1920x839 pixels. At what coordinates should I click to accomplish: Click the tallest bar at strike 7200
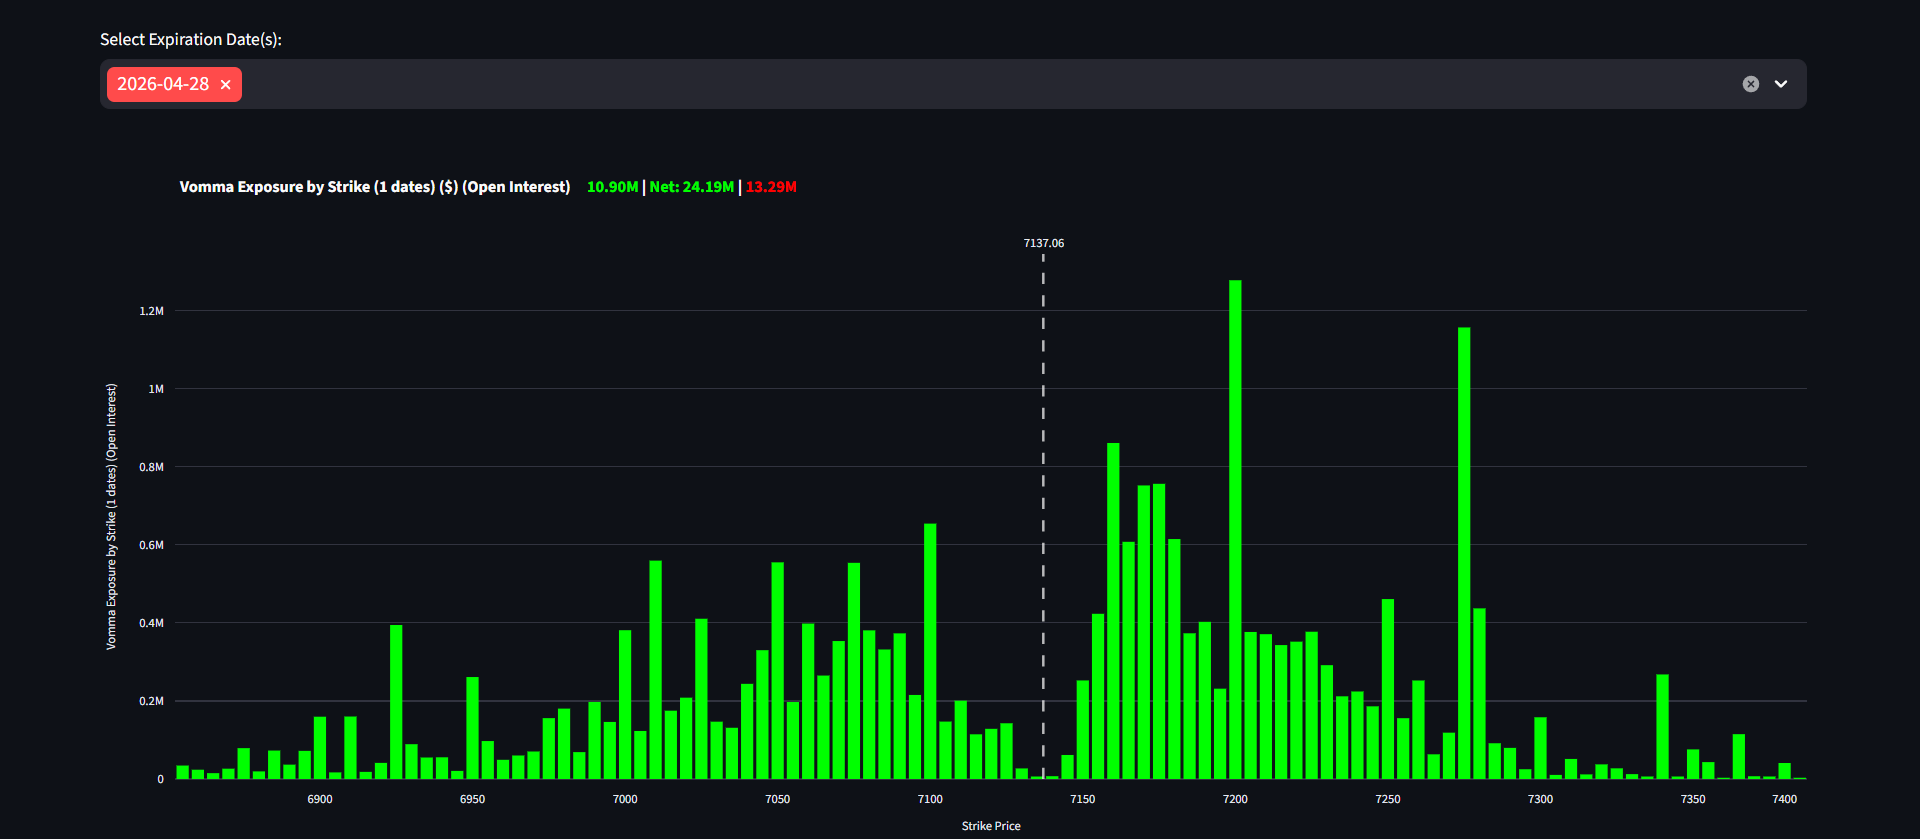point(1235,530)
